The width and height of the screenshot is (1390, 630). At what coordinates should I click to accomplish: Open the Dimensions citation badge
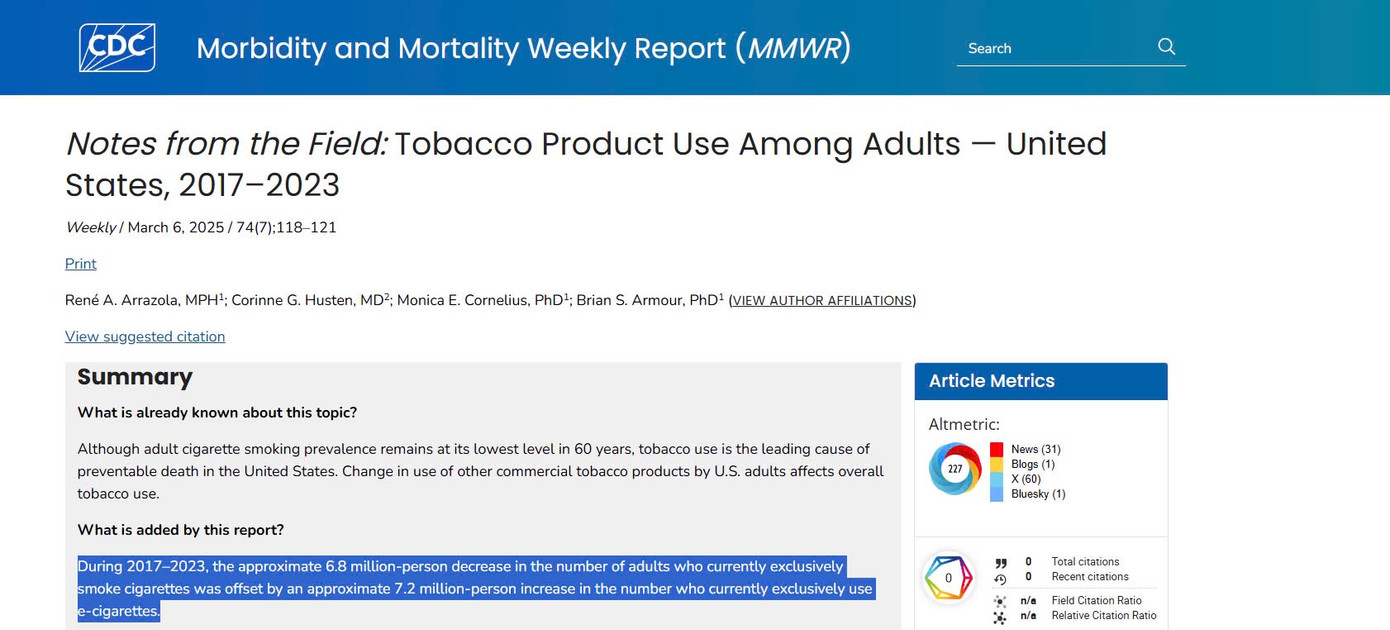(x=948, y=578)
